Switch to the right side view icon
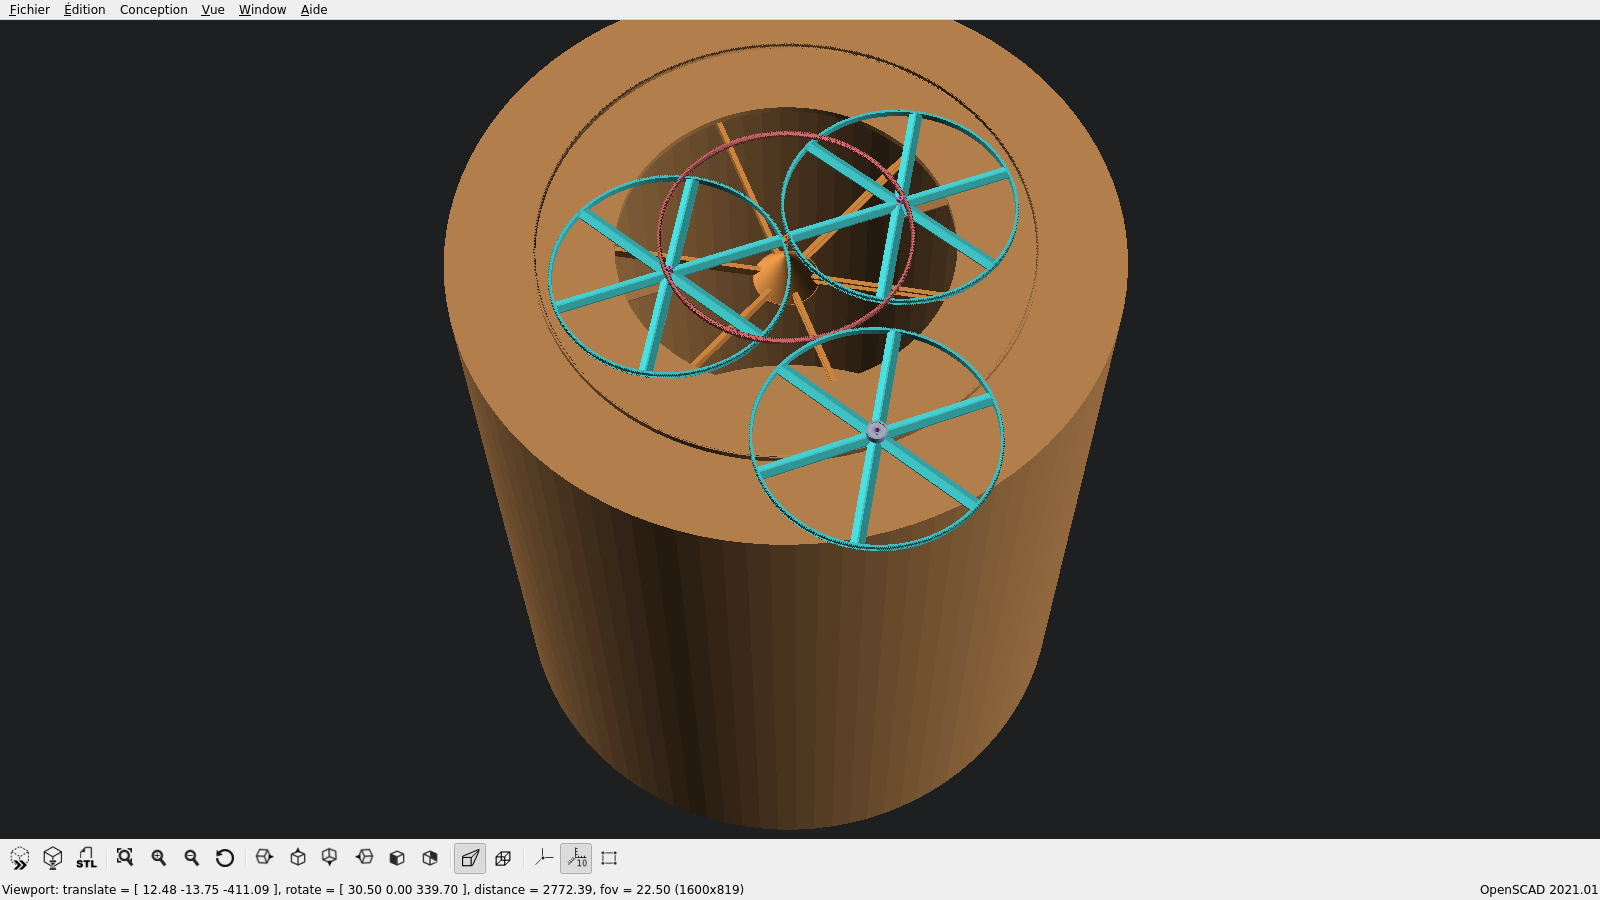Image resolution: width=1600 pixels, height=900 pixels. [264, 858]
